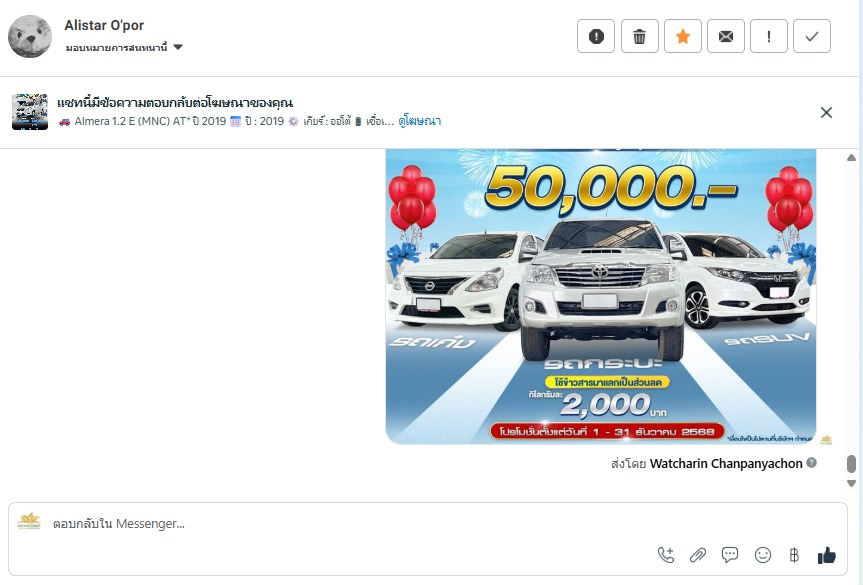Open the Almera ad thumbnail

click(30, 112)
